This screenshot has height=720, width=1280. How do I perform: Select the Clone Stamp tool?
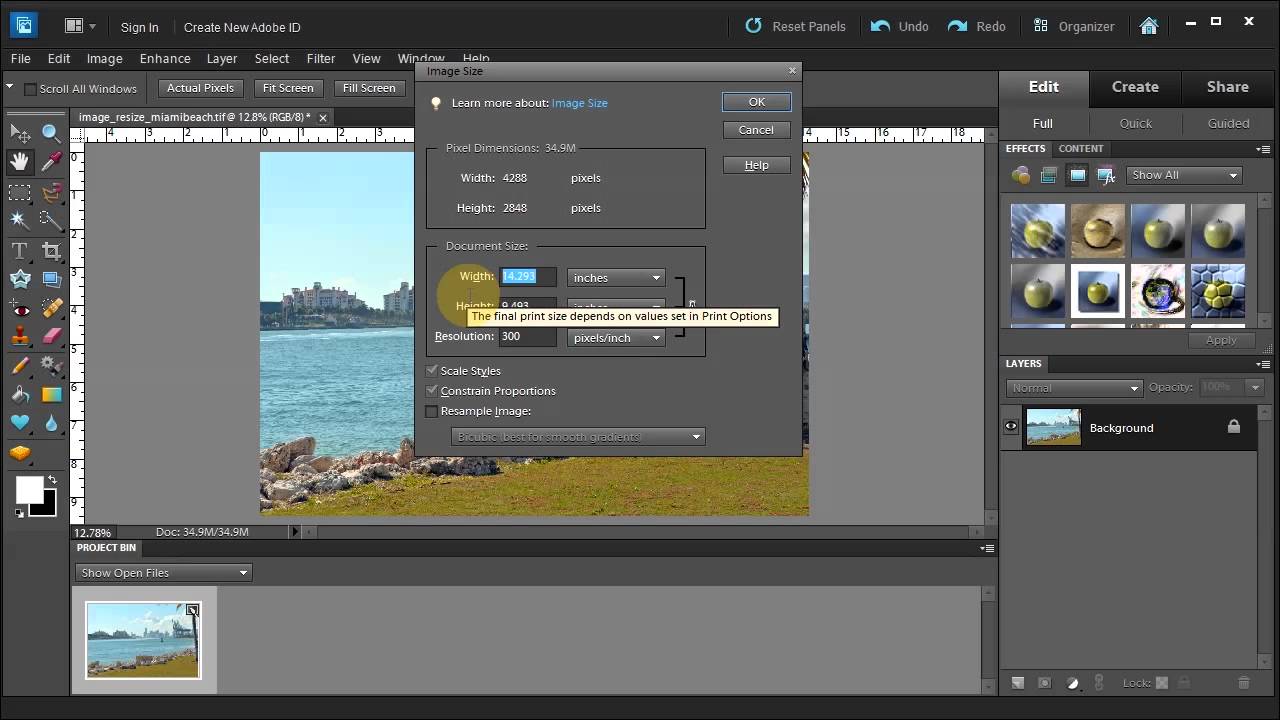[20, 337]
